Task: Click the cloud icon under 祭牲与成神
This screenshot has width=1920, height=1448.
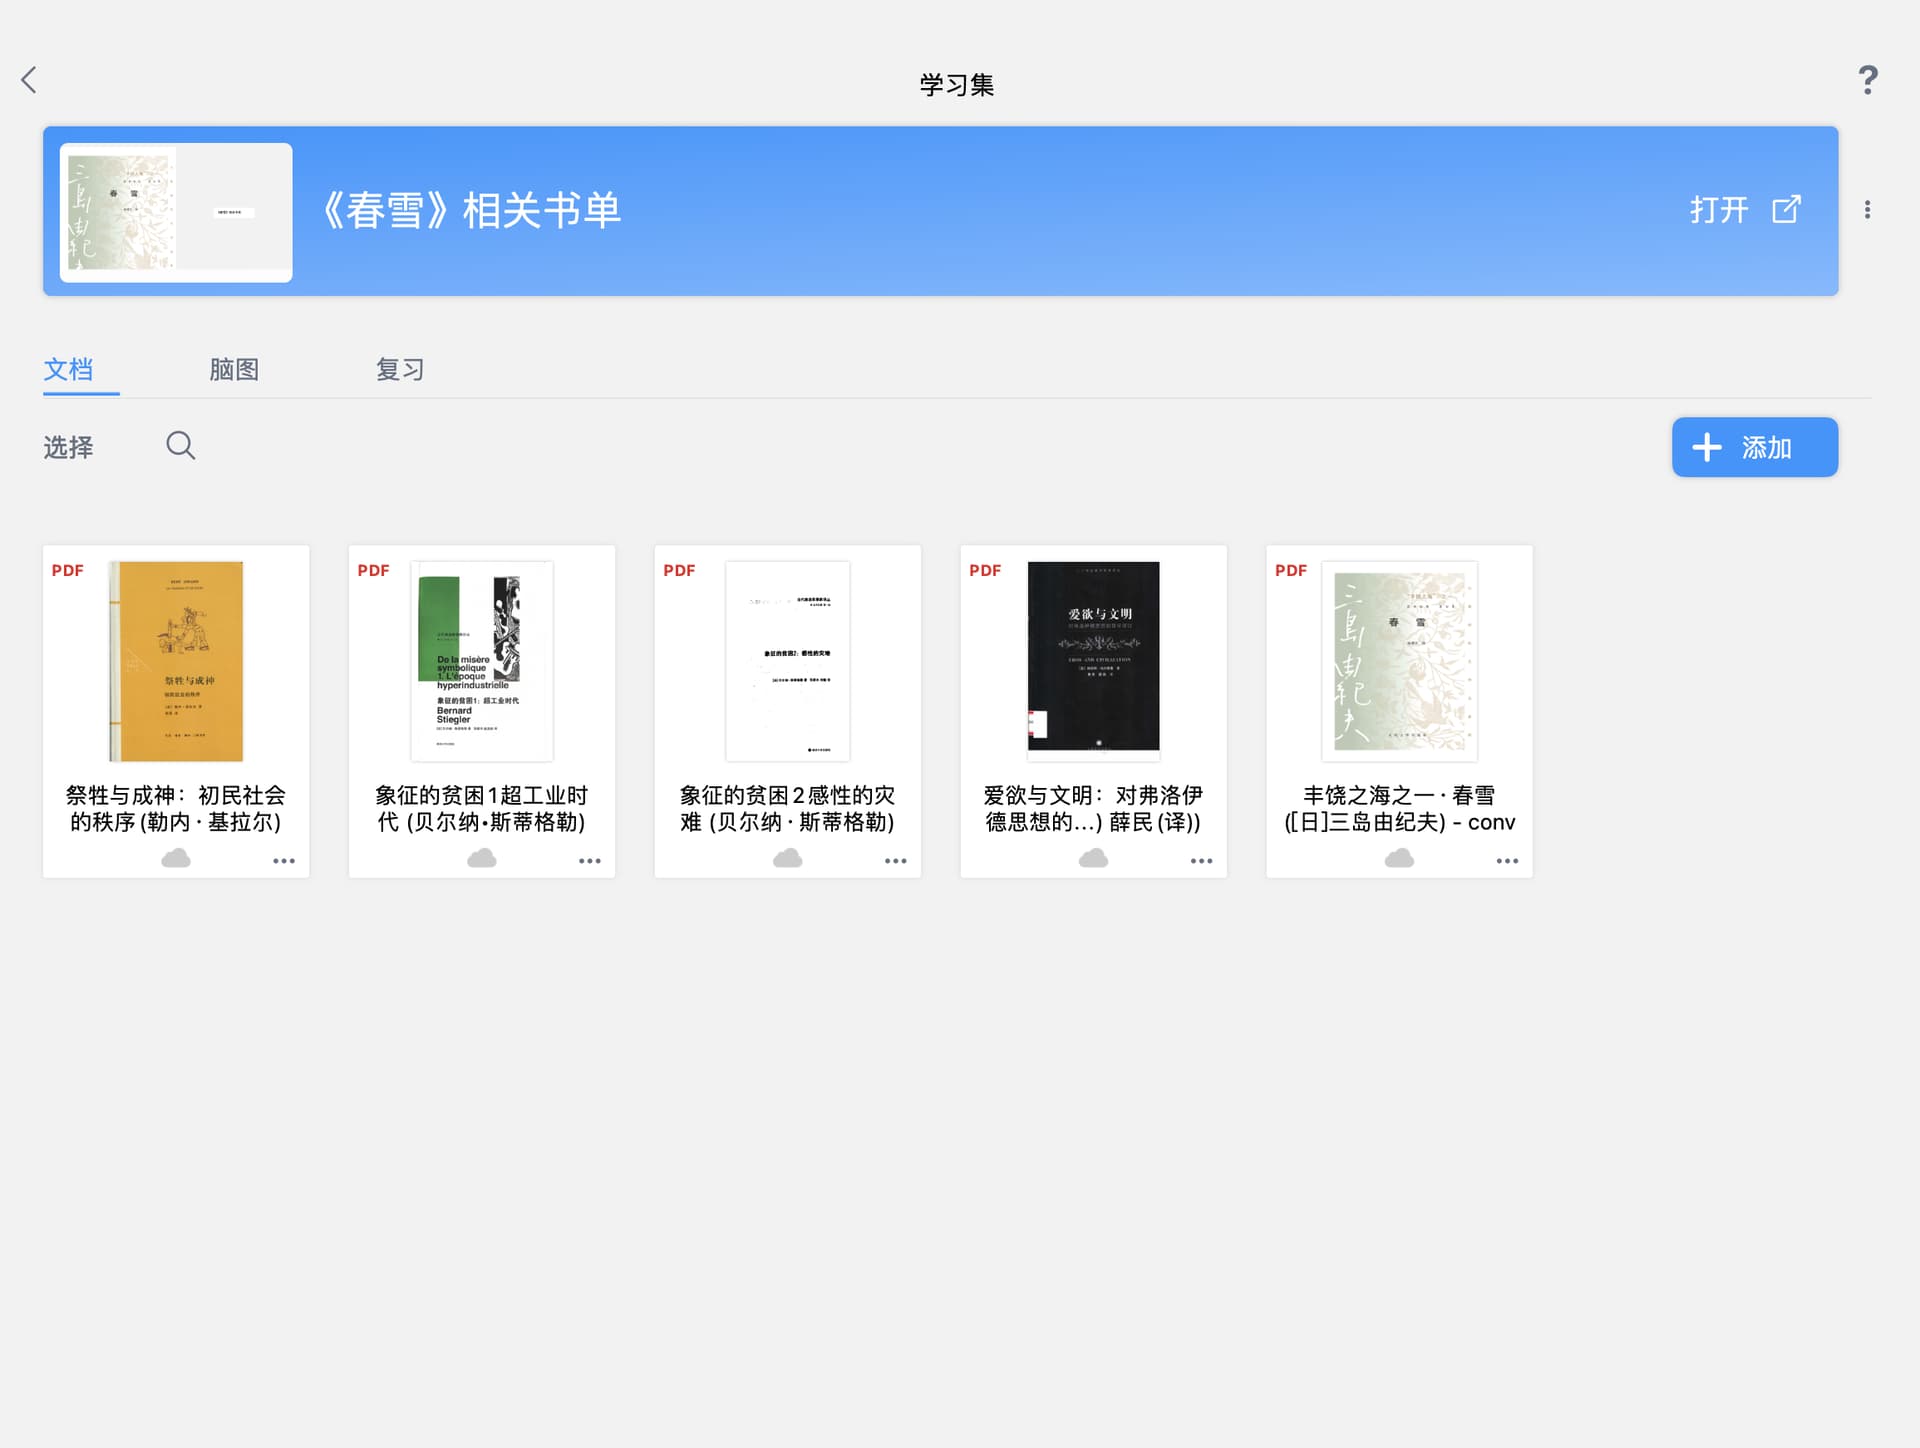Action: [x=176, y=858]
